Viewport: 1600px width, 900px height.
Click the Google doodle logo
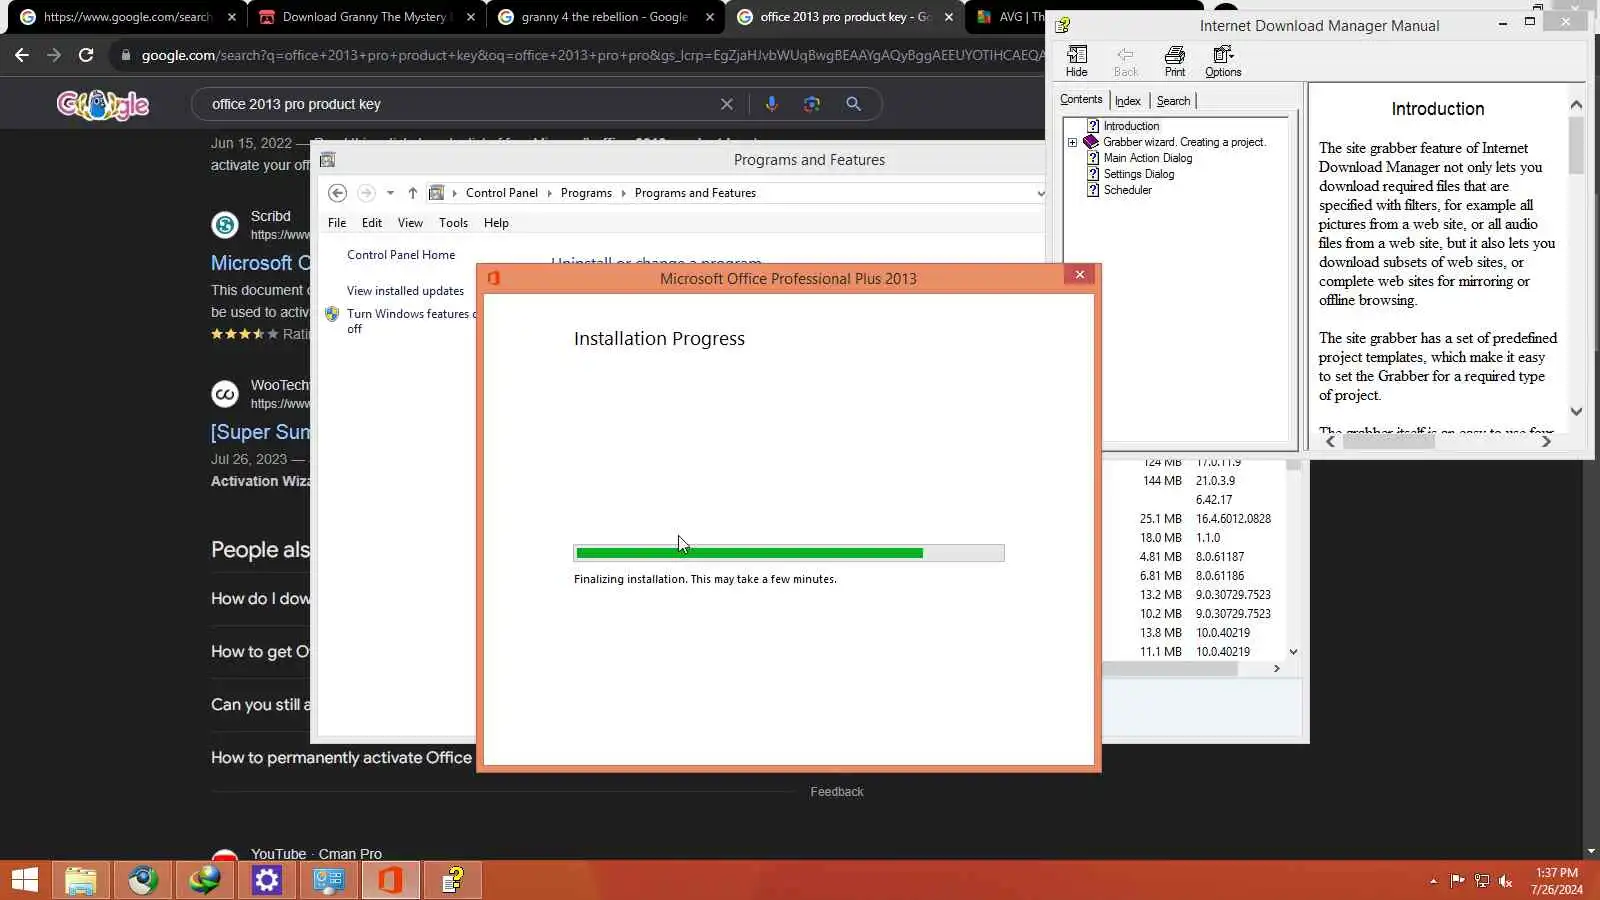tap(103, 104)
